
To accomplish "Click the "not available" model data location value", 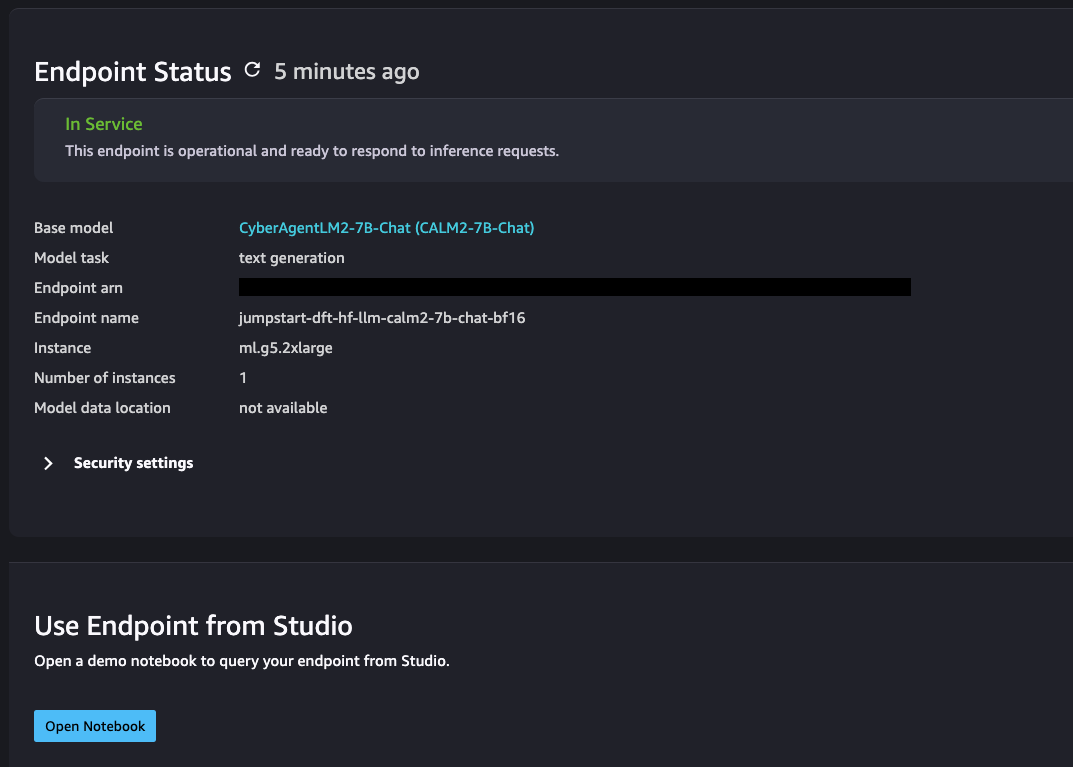I will coord(283,408).
